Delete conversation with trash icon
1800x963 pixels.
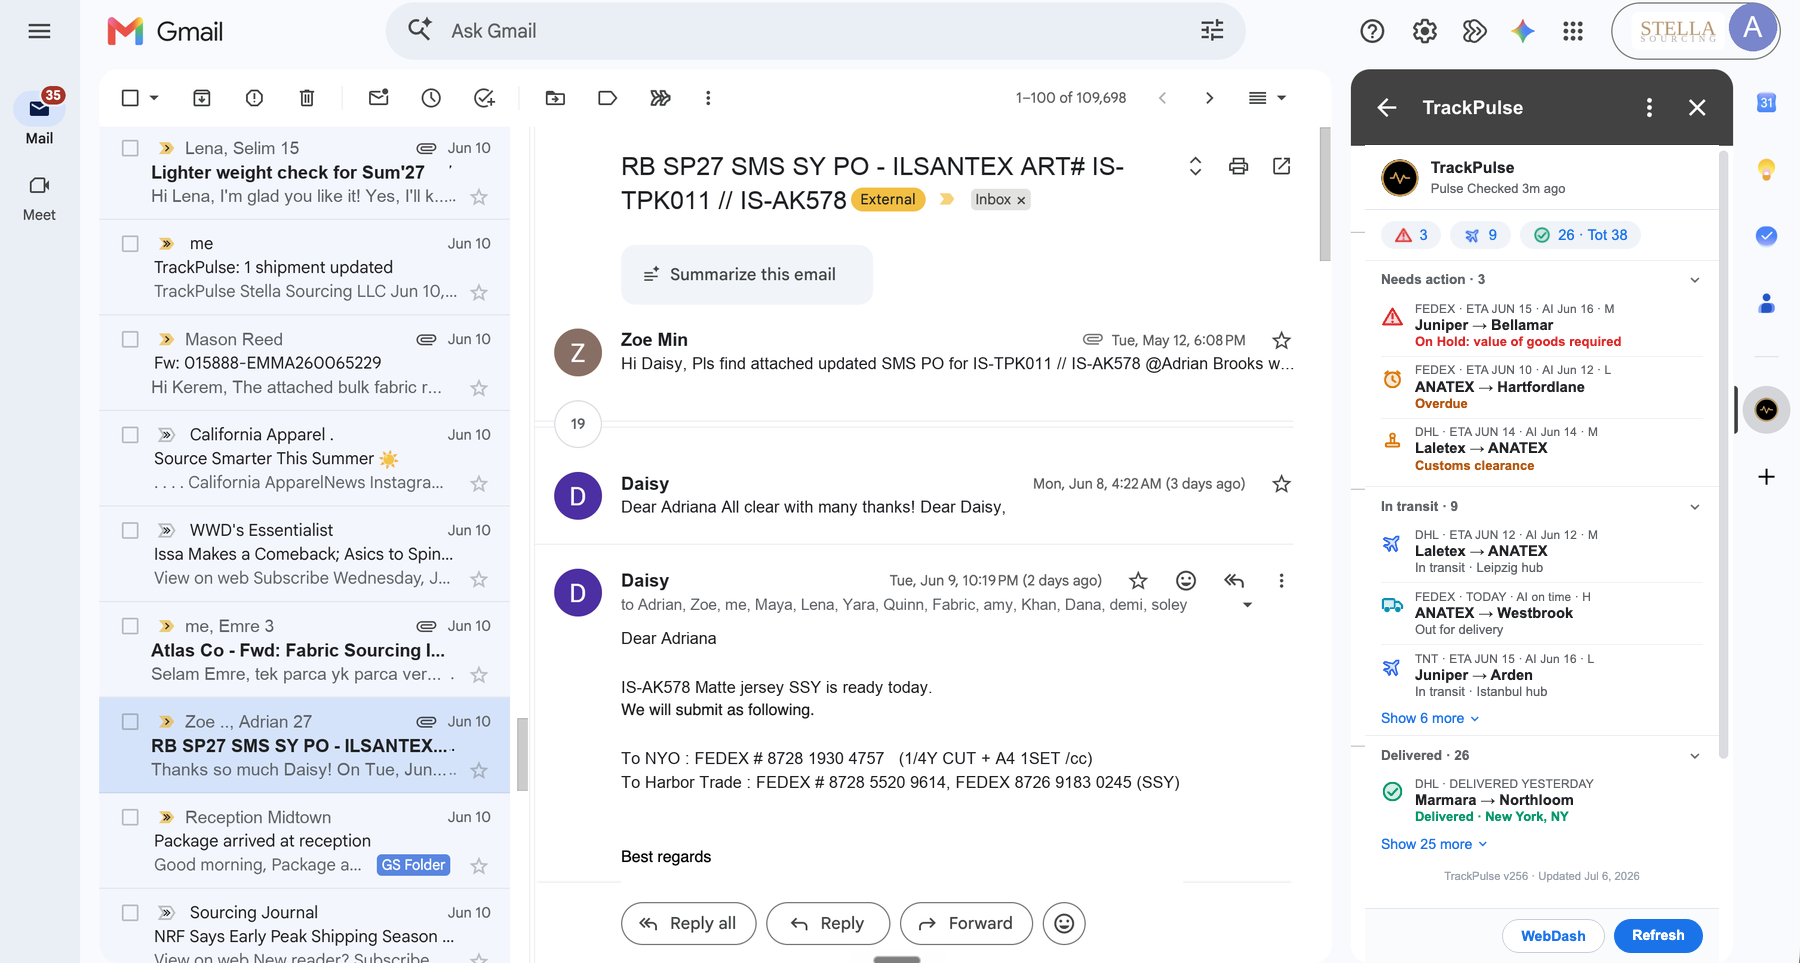[x=307, y=98]
